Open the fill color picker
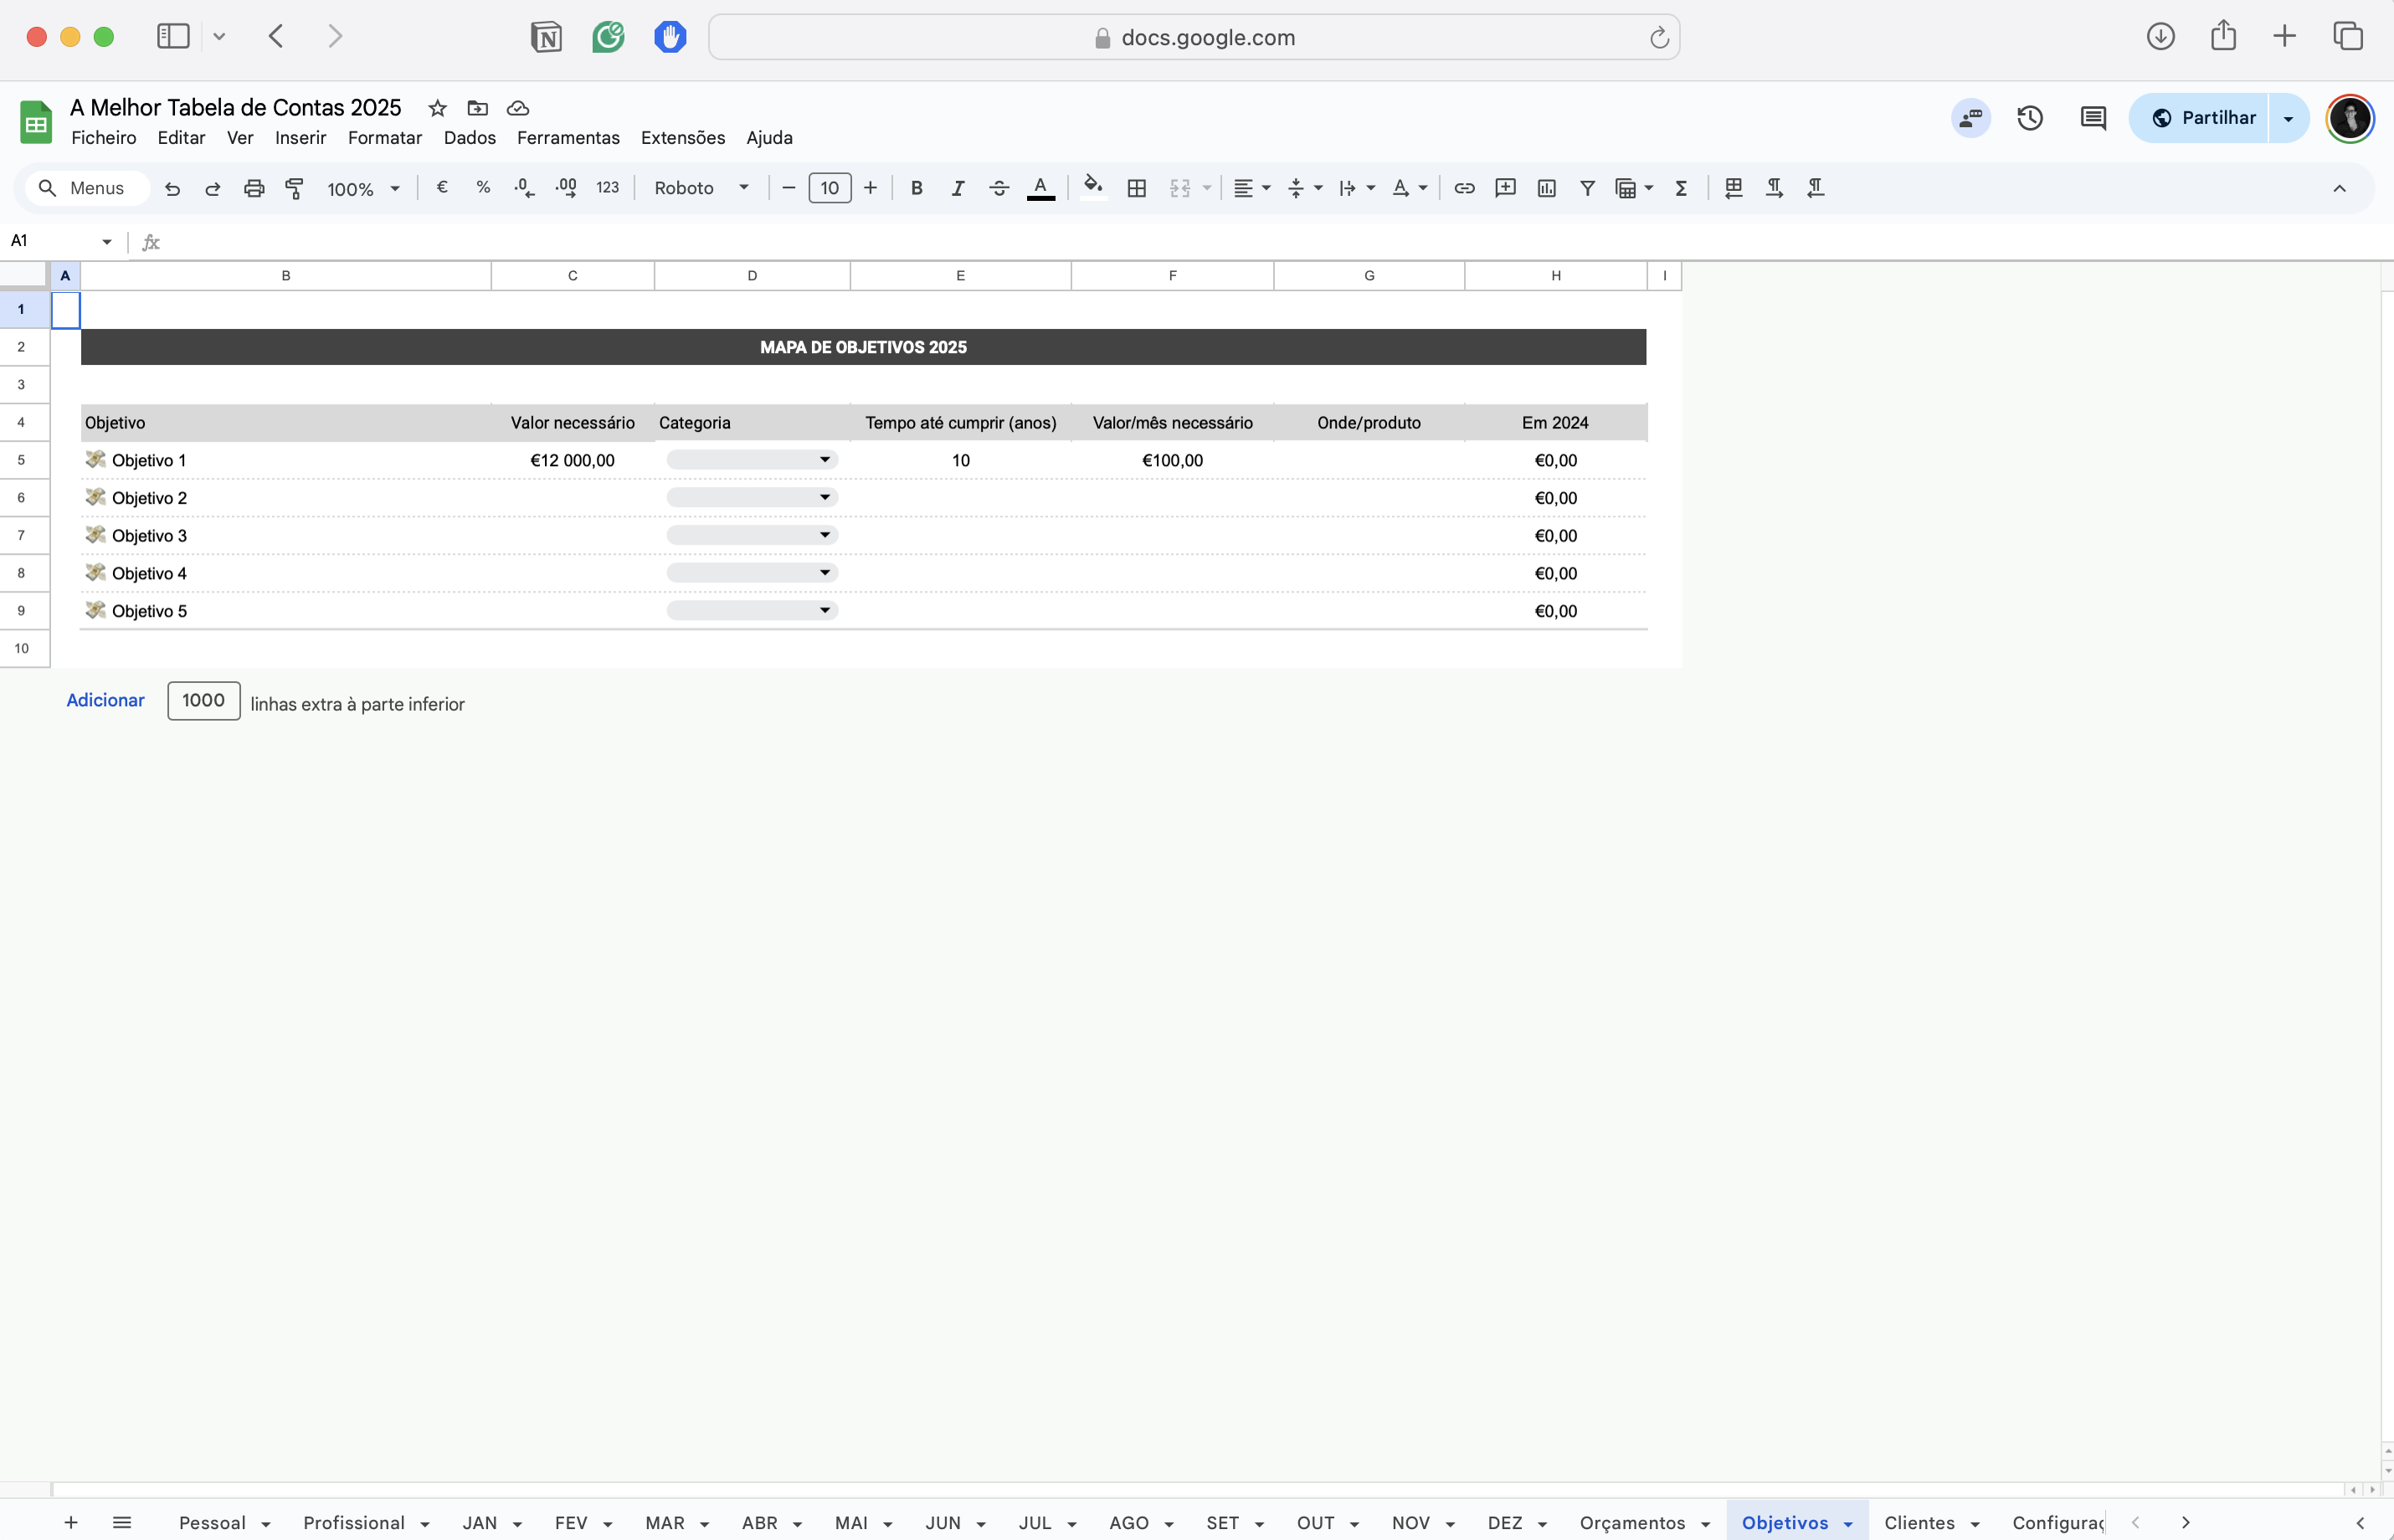 point(1092,187)
